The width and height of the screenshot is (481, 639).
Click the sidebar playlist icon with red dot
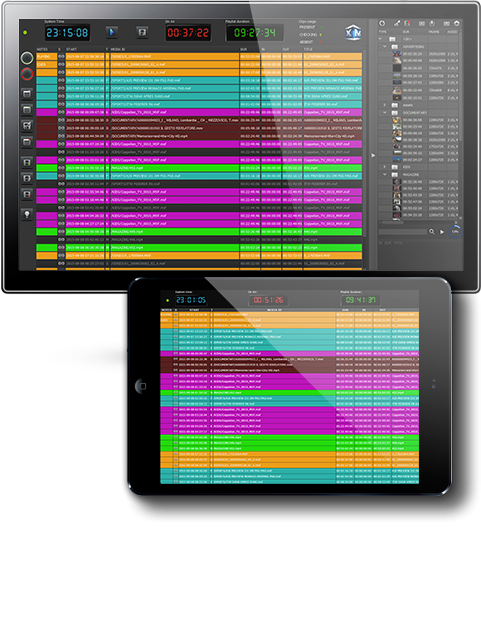tap(27, 142)
